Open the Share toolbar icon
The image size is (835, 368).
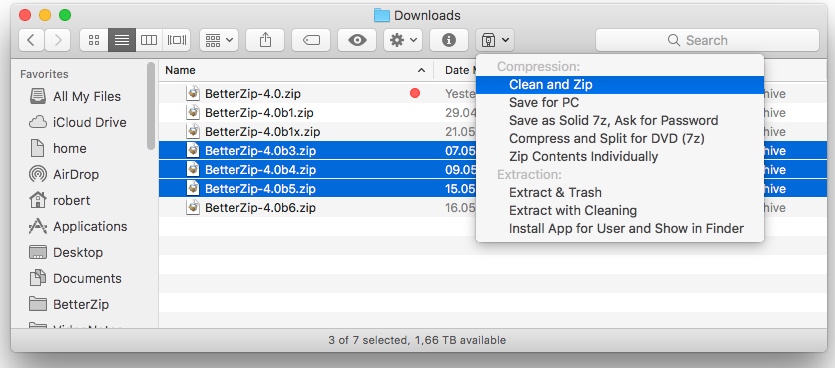tap(265, 40)
